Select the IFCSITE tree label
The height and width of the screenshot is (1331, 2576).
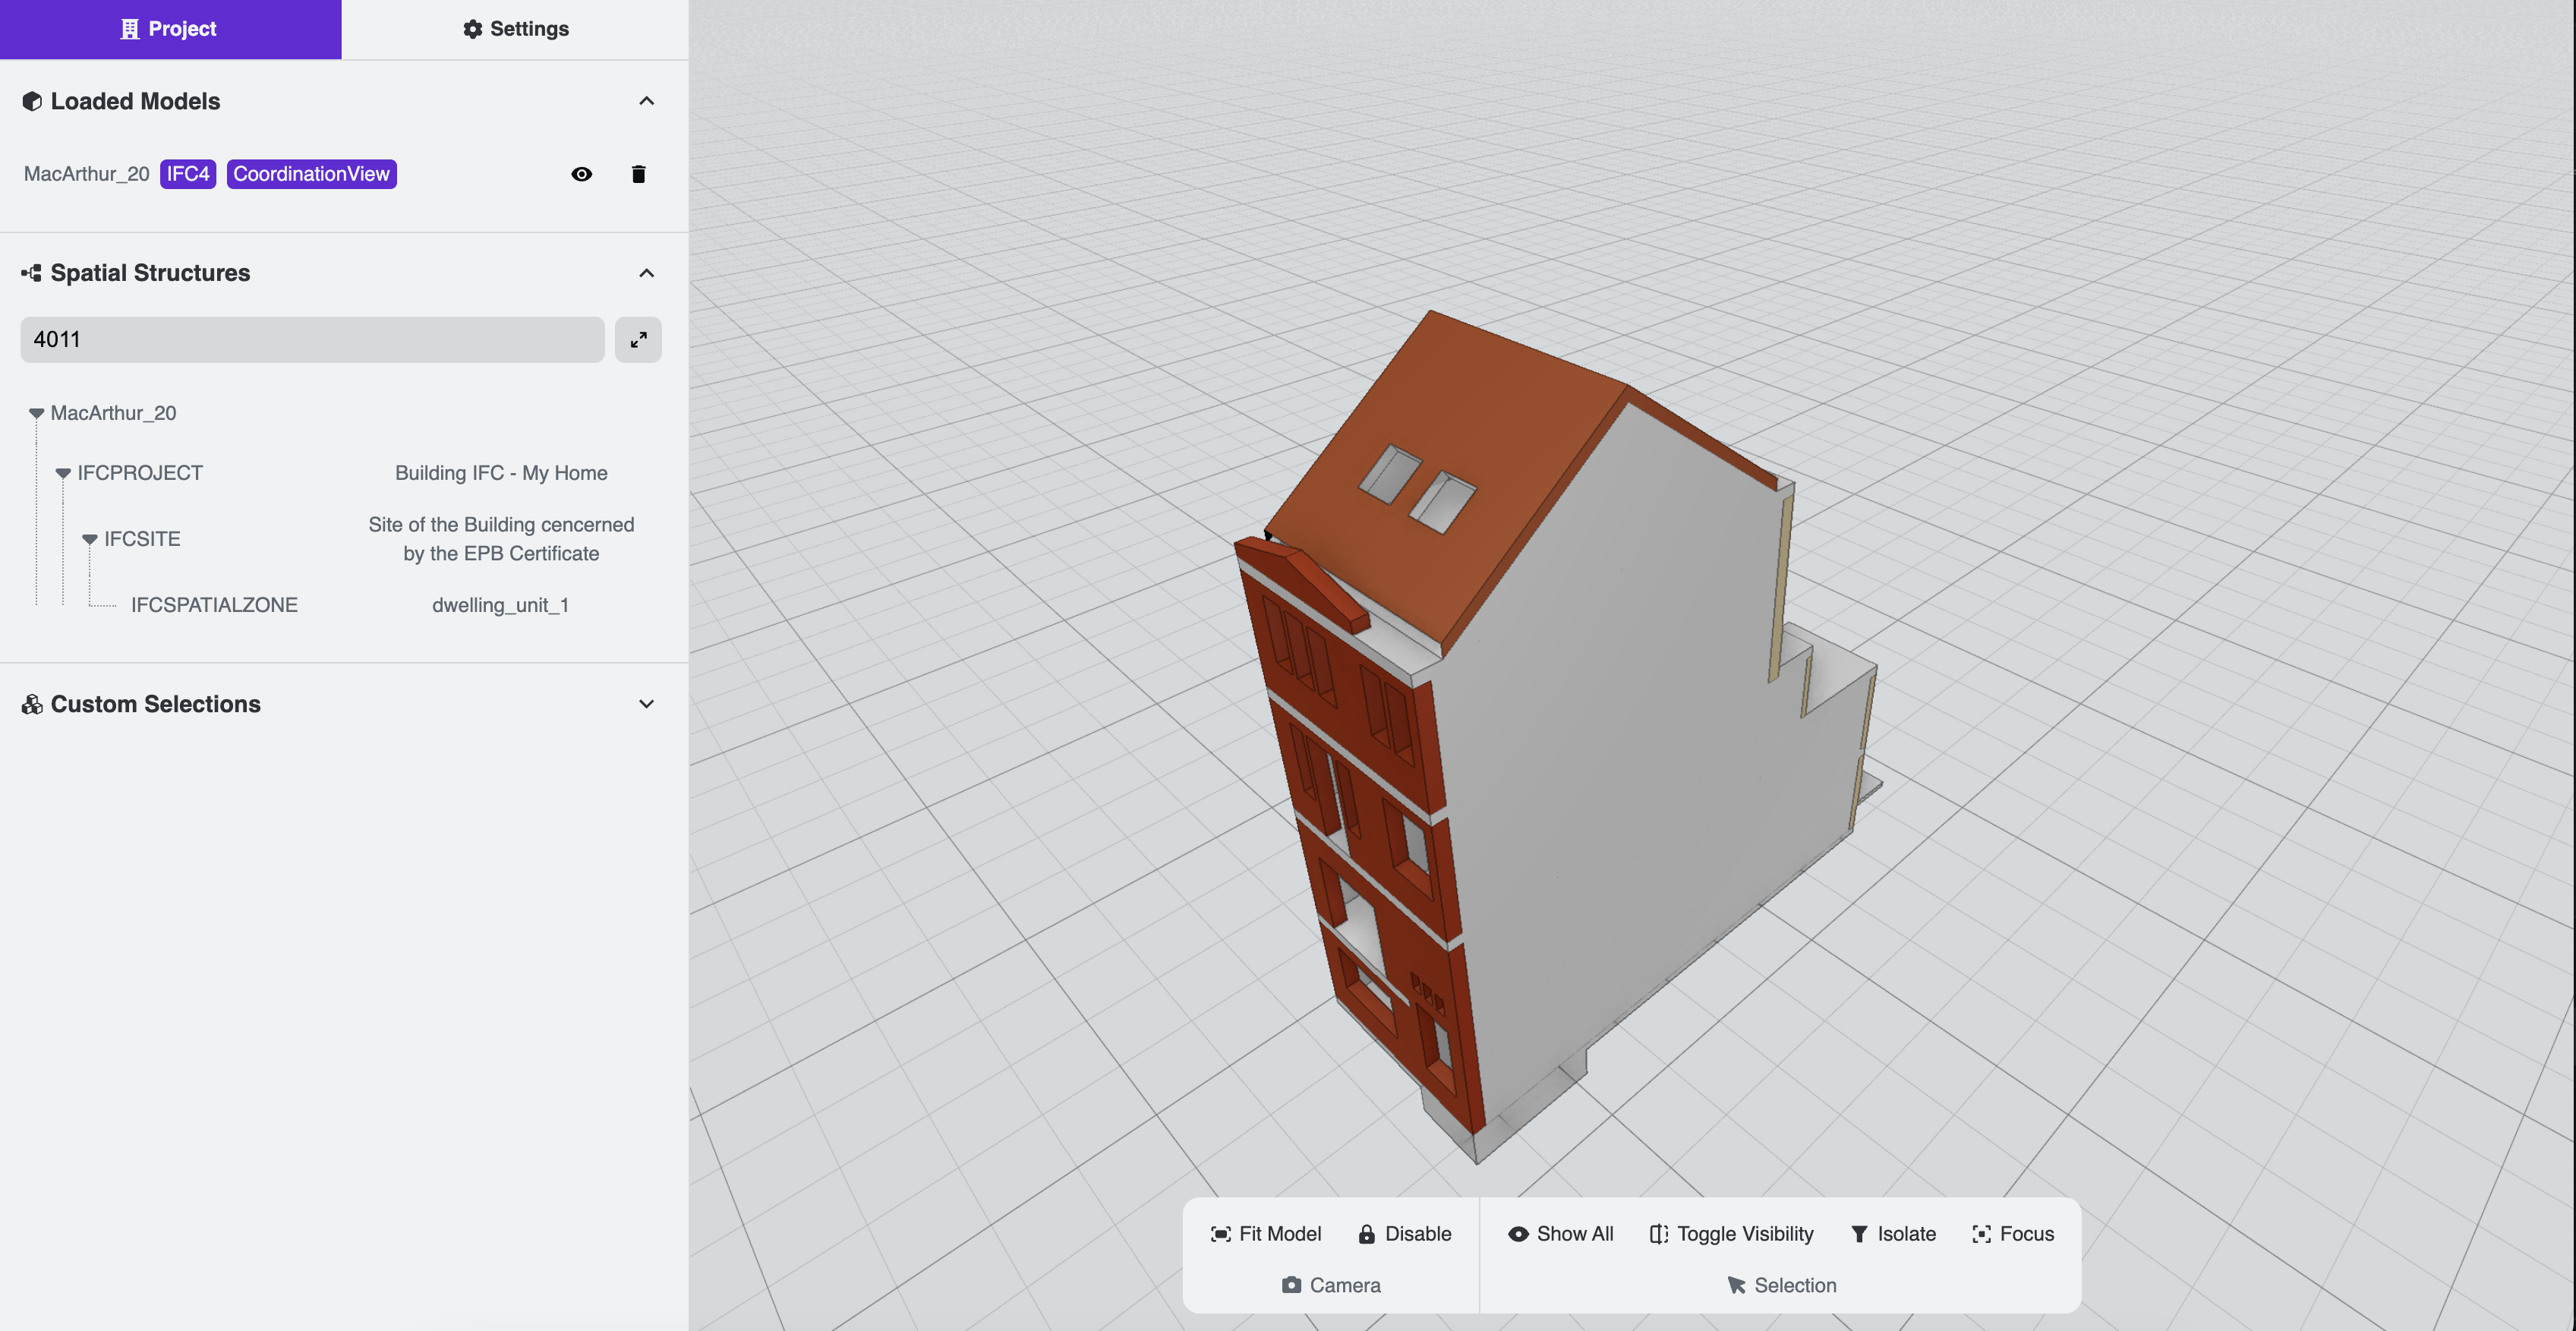pos(142,539)
